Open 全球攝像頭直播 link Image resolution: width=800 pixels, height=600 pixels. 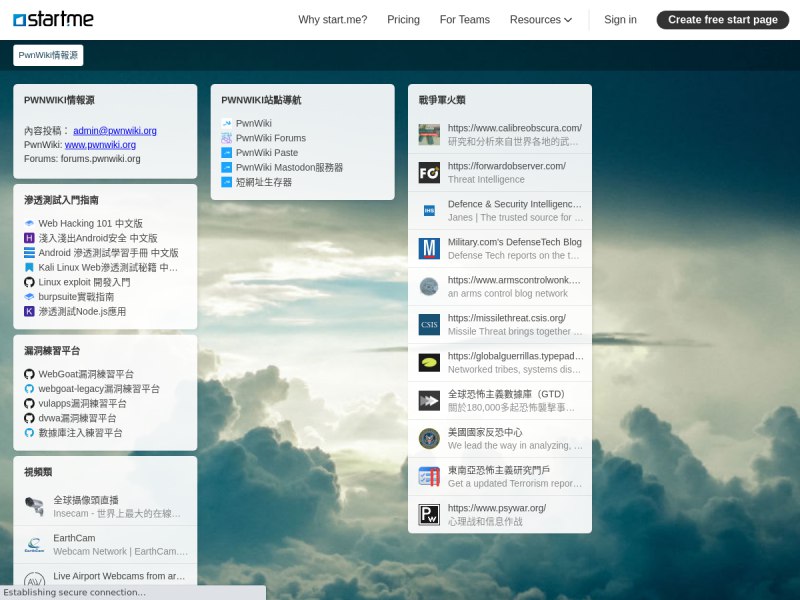(x=86, y=500)
